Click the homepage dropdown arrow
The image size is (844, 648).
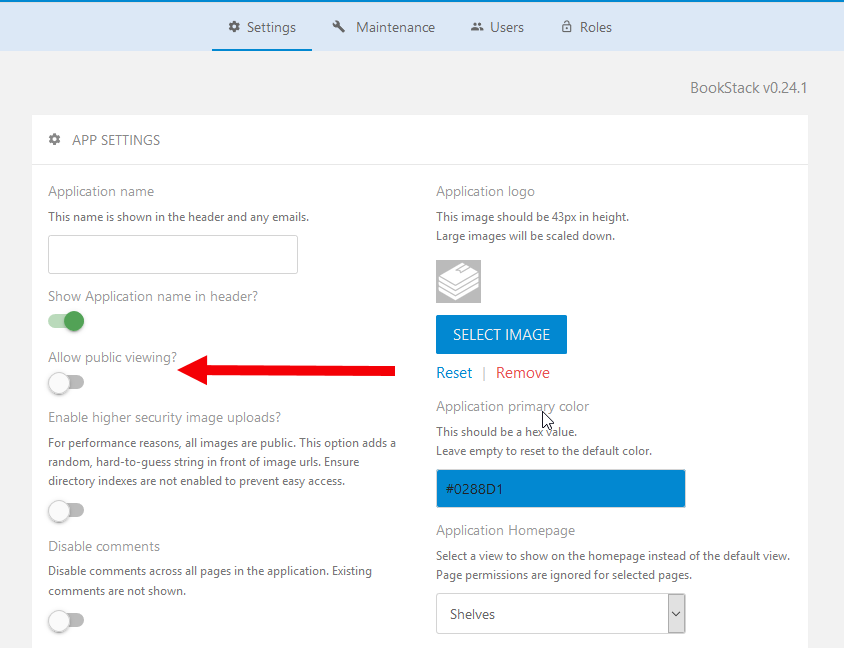(676, 613)
